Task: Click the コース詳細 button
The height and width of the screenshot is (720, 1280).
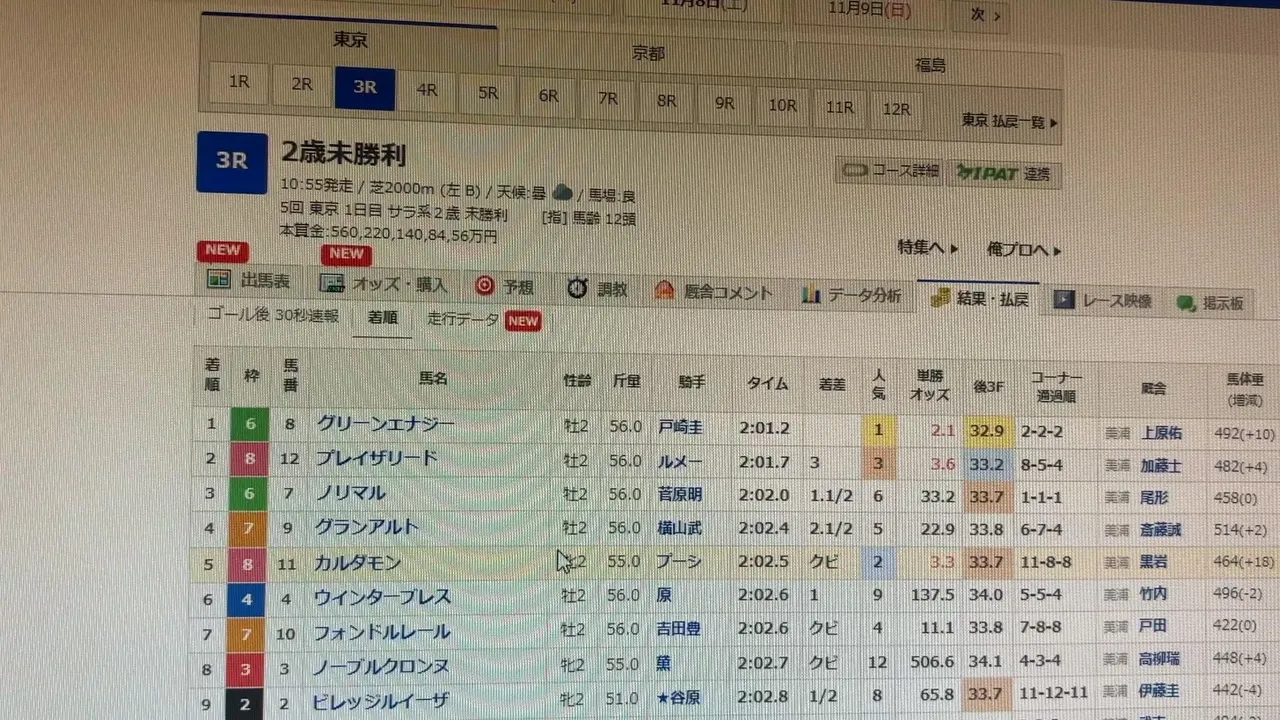Action: pyautogui.click(x=890, y=170)
